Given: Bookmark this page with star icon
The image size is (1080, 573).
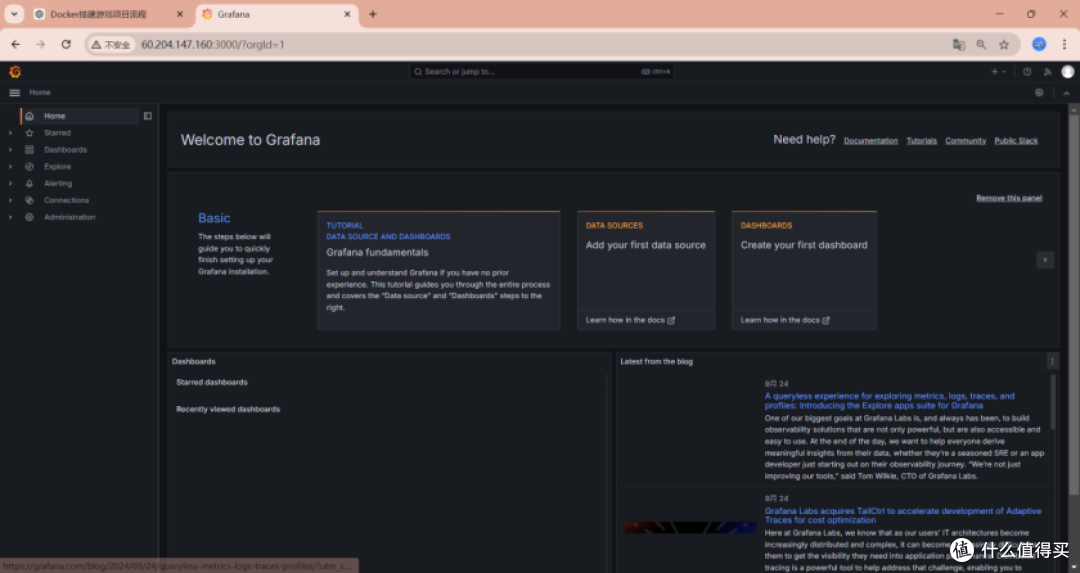Looking at the screenshot, I should (1004, 45).
